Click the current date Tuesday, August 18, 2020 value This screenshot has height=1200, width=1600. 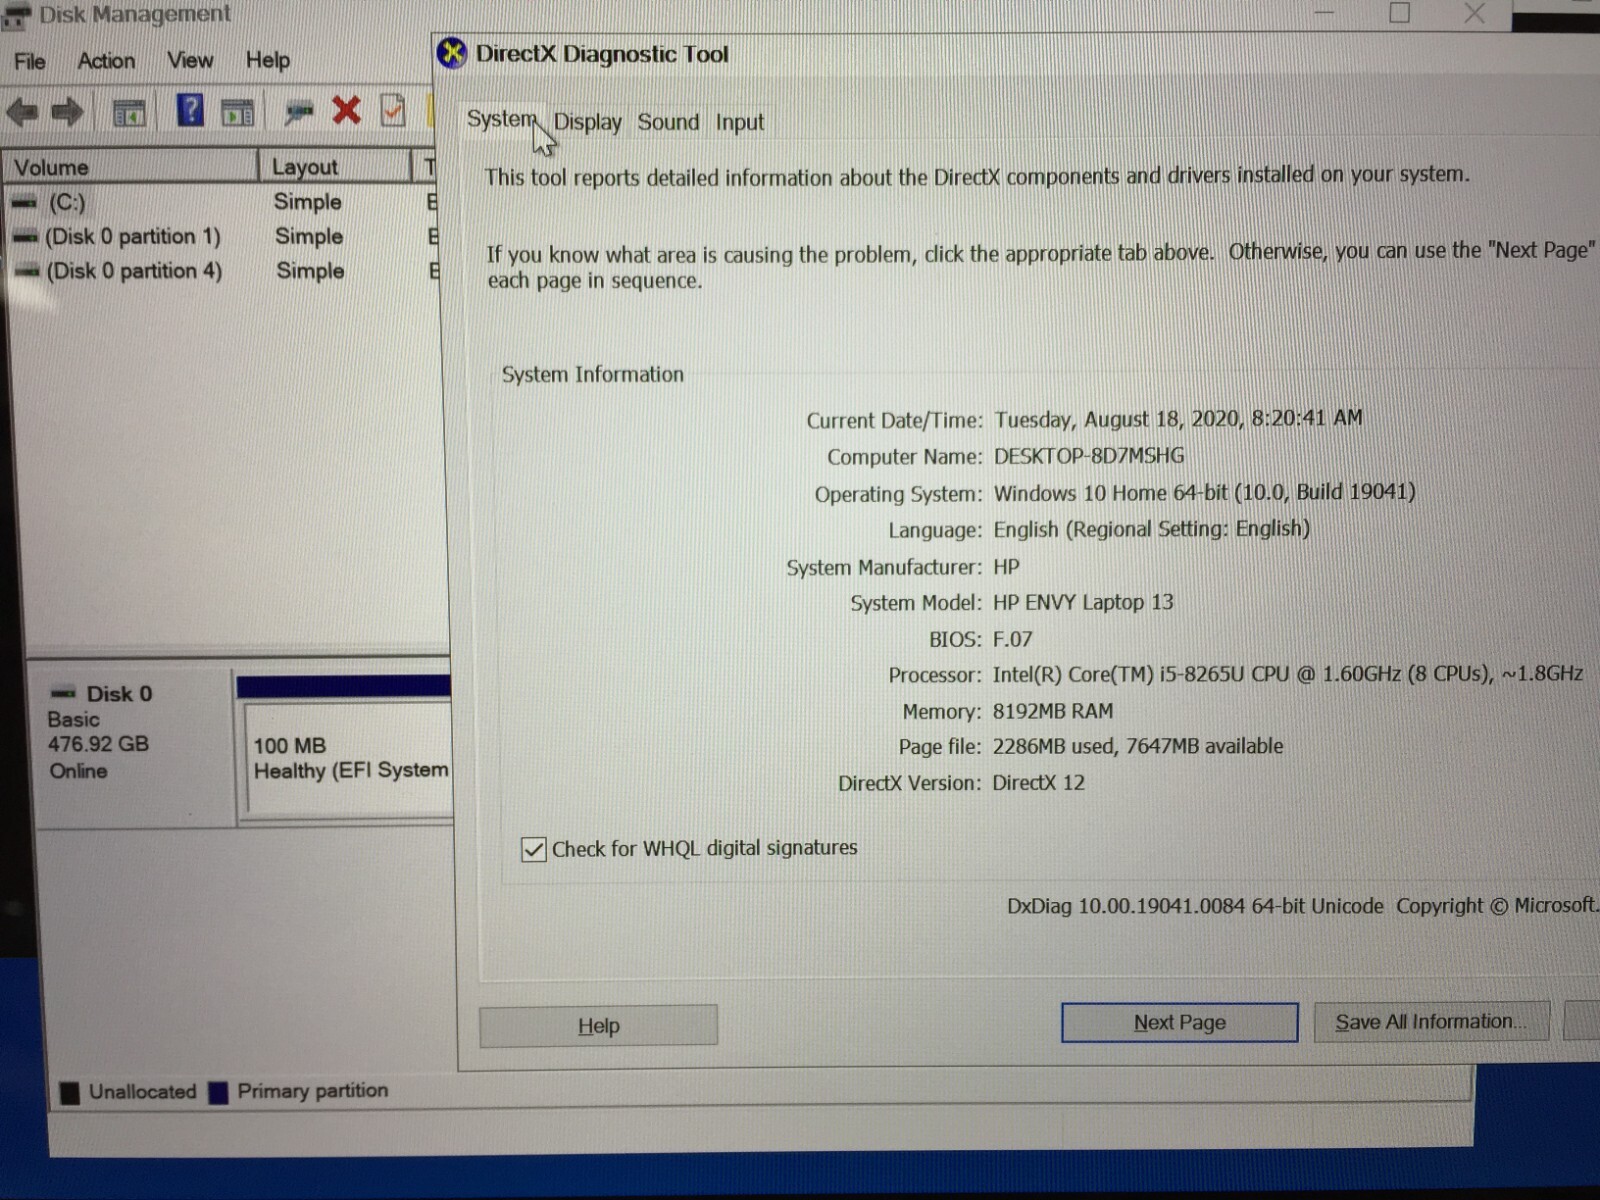point(1178,418)
